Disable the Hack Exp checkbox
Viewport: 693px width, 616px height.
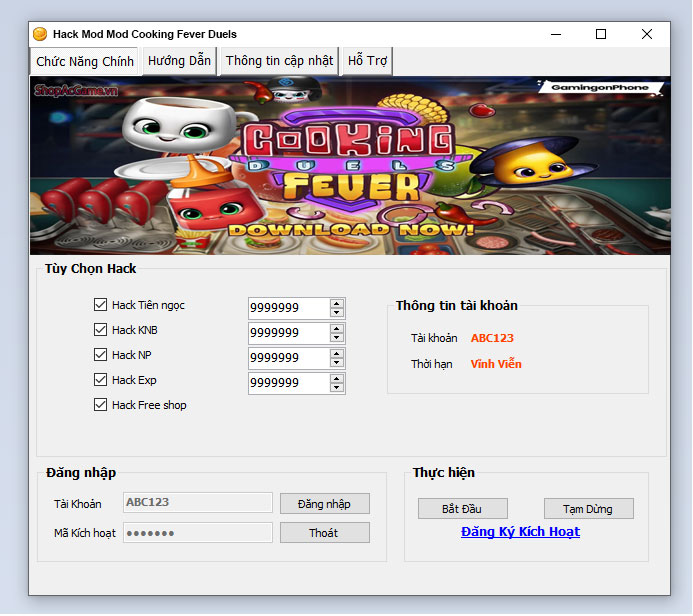(100, 380)
